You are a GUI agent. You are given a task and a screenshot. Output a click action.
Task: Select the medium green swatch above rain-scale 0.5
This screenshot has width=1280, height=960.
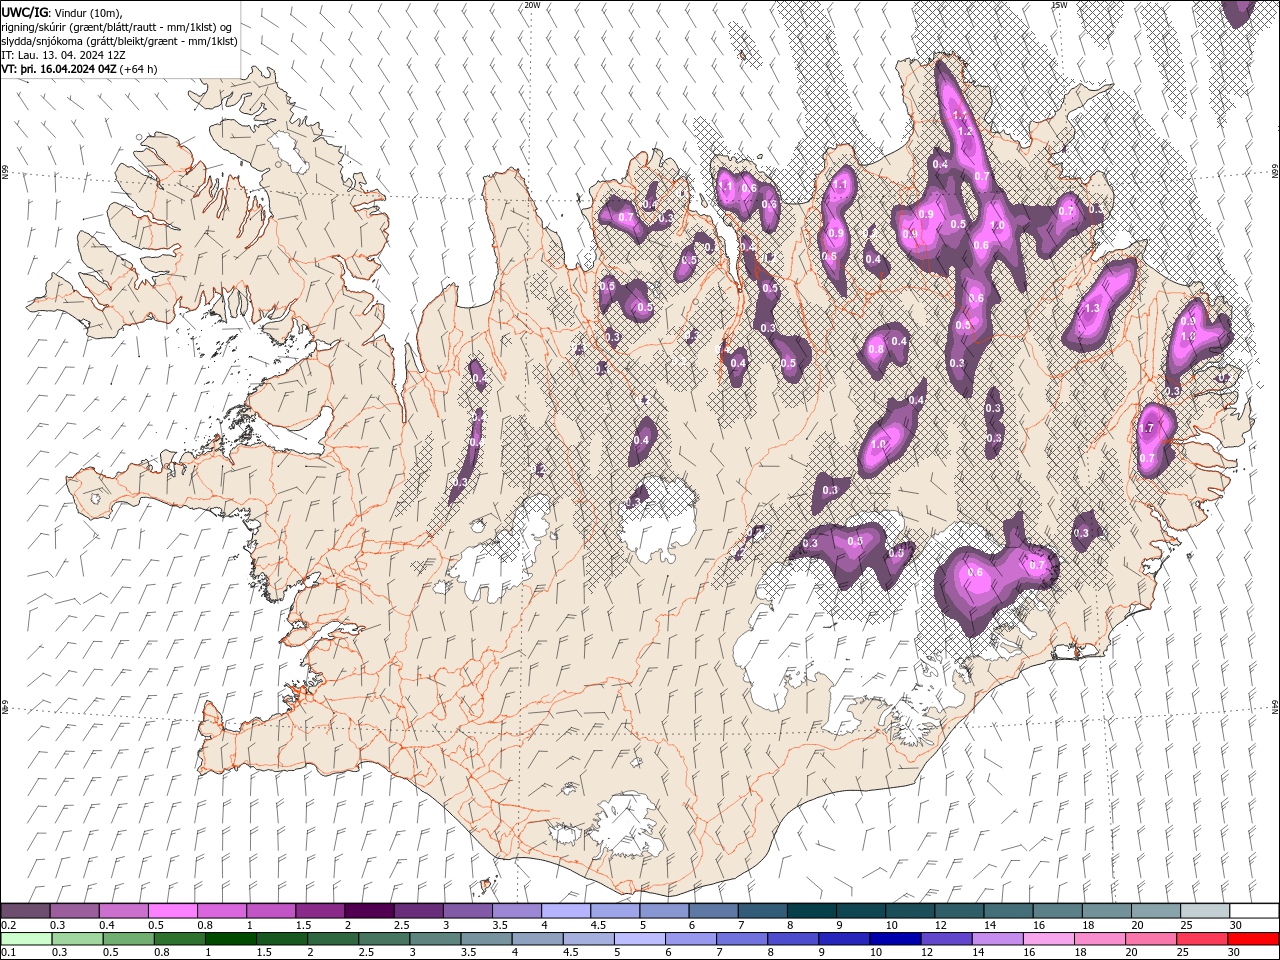point(128,939)
